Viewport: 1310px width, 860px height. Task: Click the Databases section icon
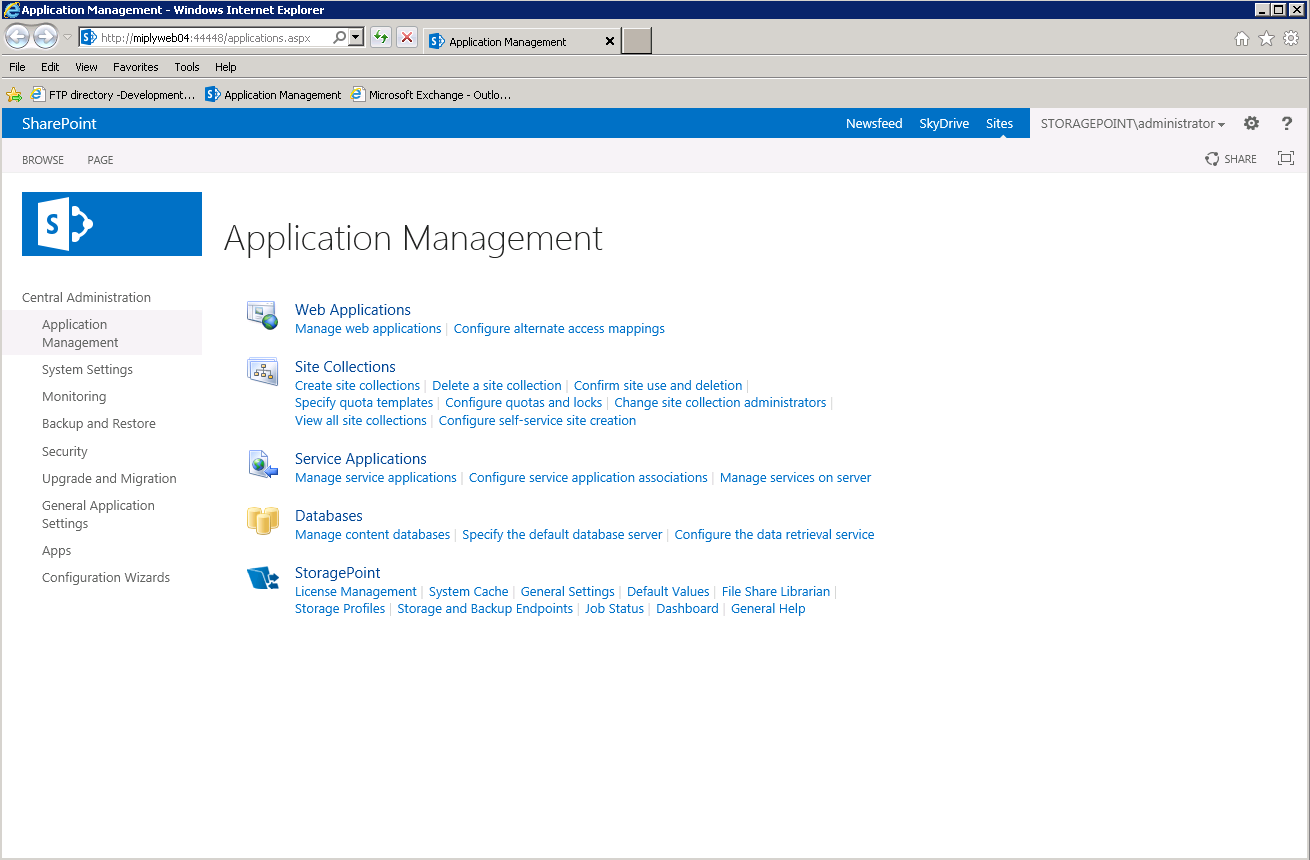[x=263, y=521]
